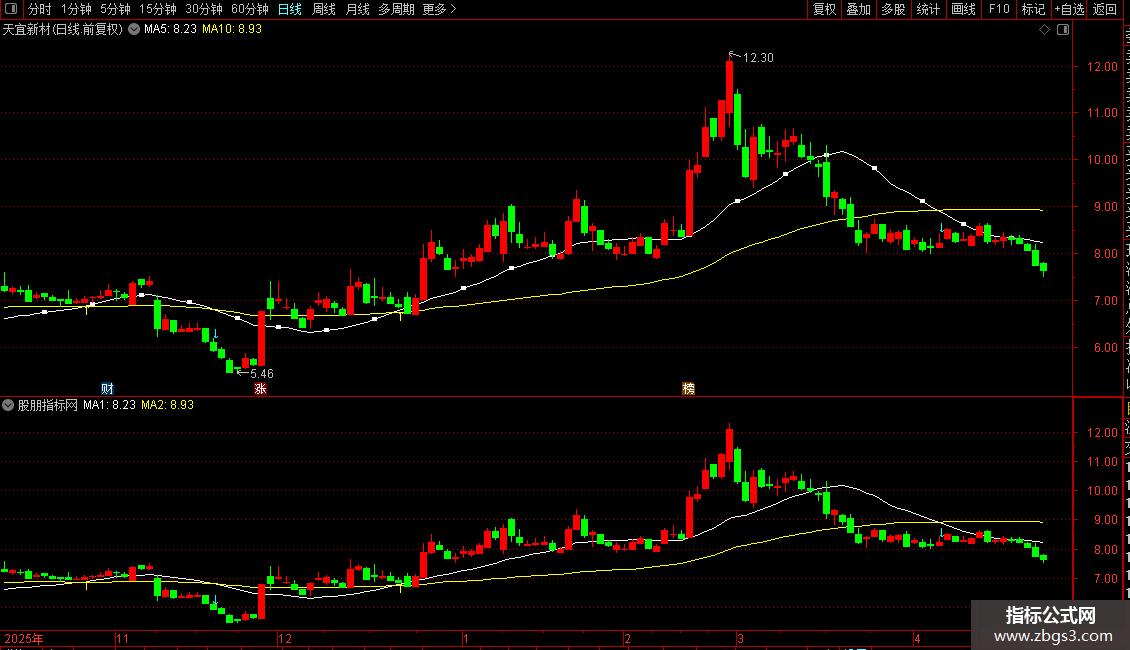Click month 11 on the time axis
The height and width of the screenshot is (650, 1130).
click(x=123, y=638)
